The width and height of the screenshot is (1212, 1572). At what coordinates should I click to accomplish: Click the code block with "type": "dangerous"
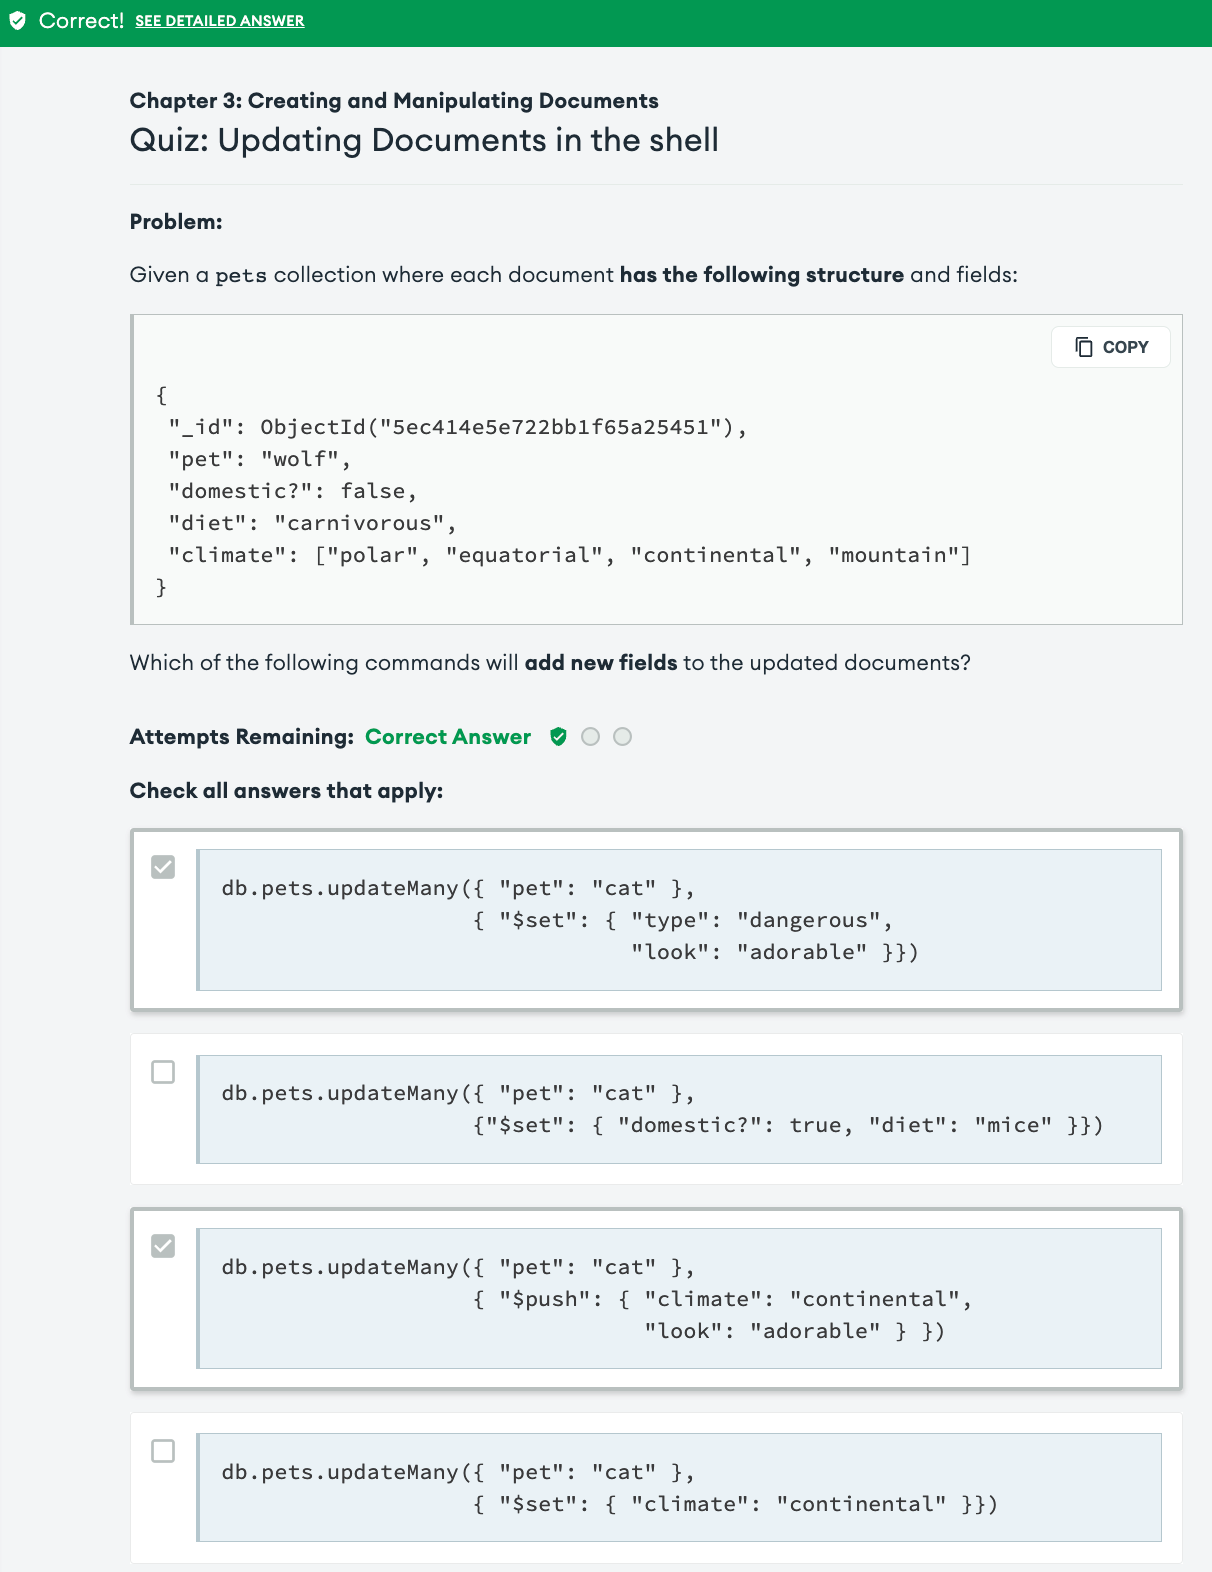click(679, 920)
